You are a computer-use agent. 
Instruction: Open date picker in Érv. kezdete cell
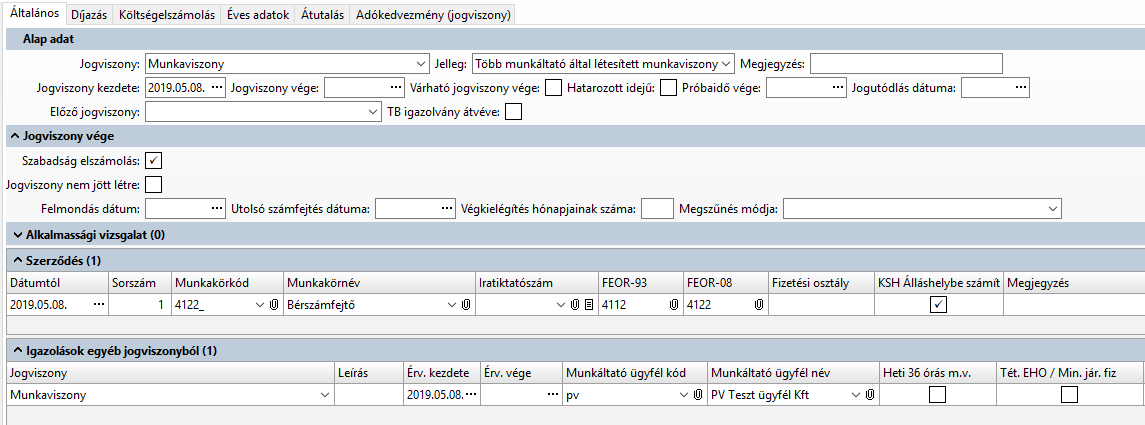(x=471, y=395)
